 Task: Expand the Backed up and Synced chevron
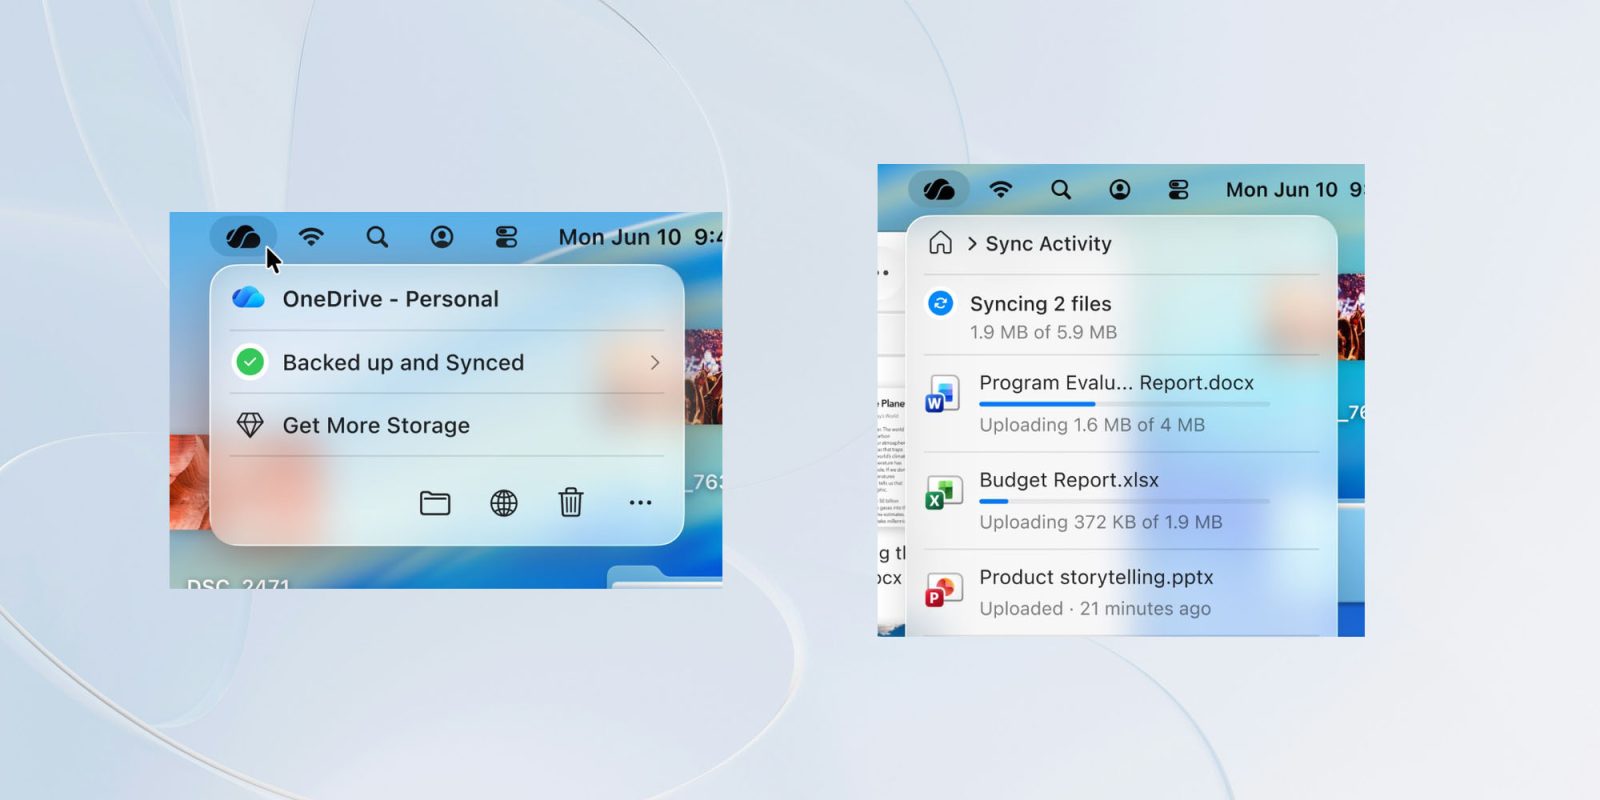[655, 362]
